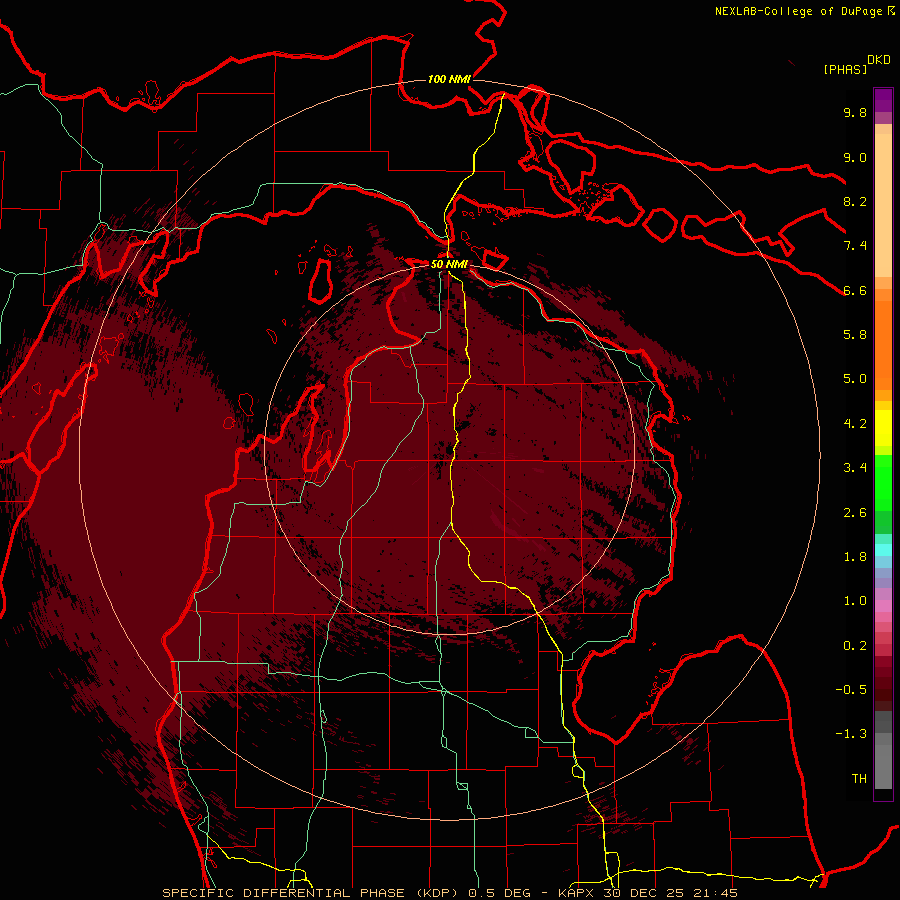Image resolution: width=900 pixels, height=900 pixels.
Task: Click the "DKD" legend header text
Action: tap(879, 60)
